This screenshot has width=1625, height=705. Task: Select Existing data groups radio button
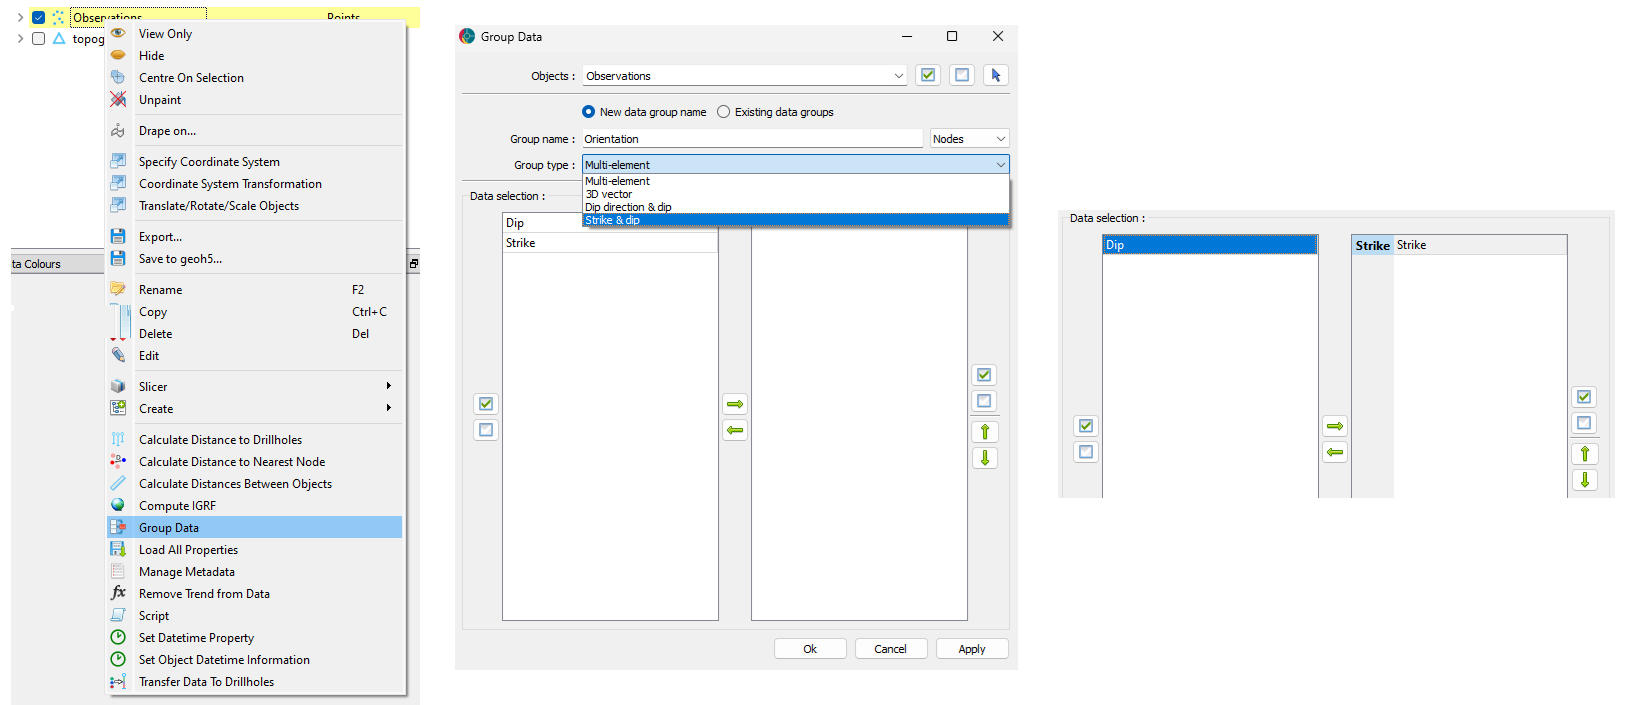(x=723, y=112)
